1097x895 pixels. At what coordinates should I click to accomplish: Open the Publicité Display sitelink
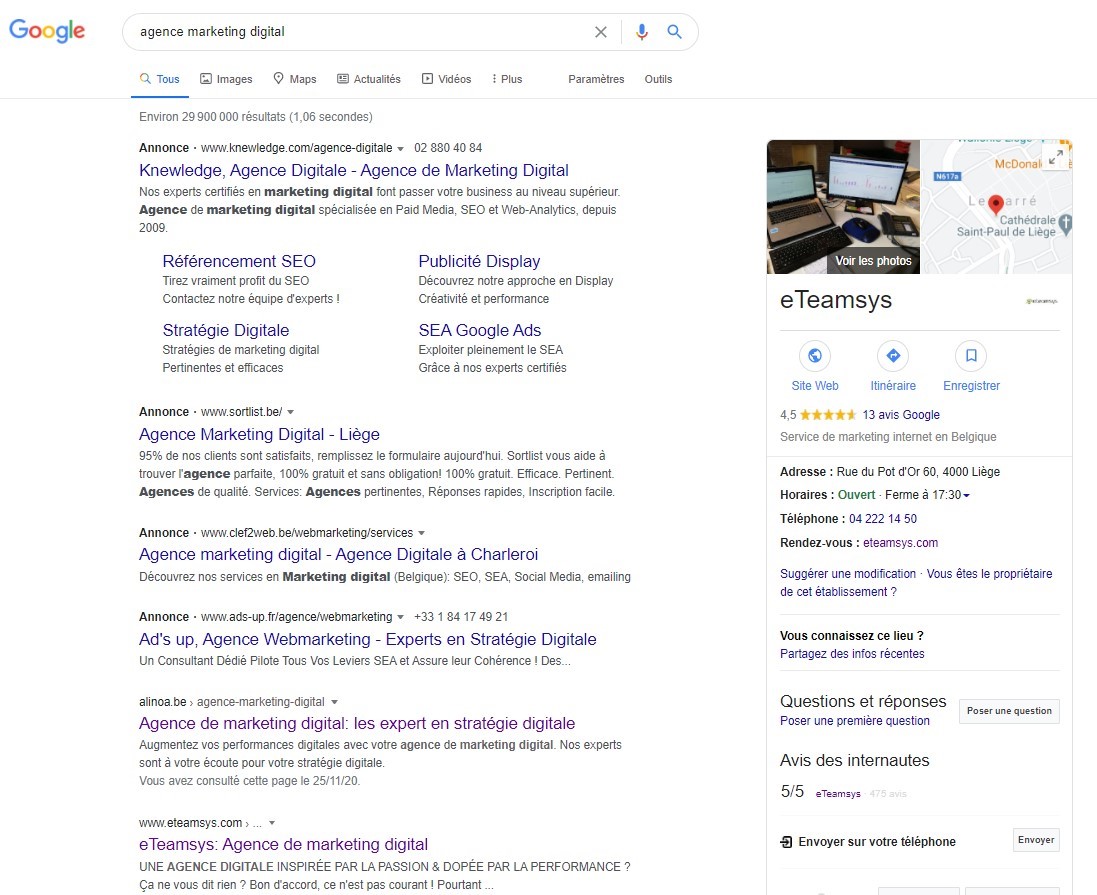pos(479,261)
